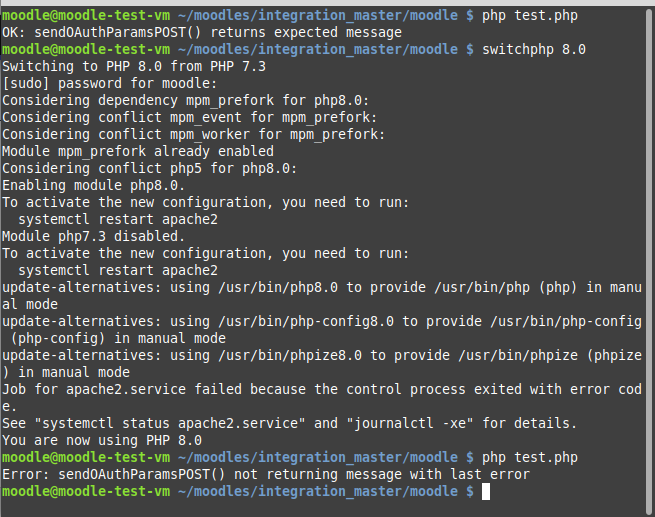Click the 'Error: sendOAuthParamsPOST()' output line
The image size is (655, 517).
[x=266, y=474]
